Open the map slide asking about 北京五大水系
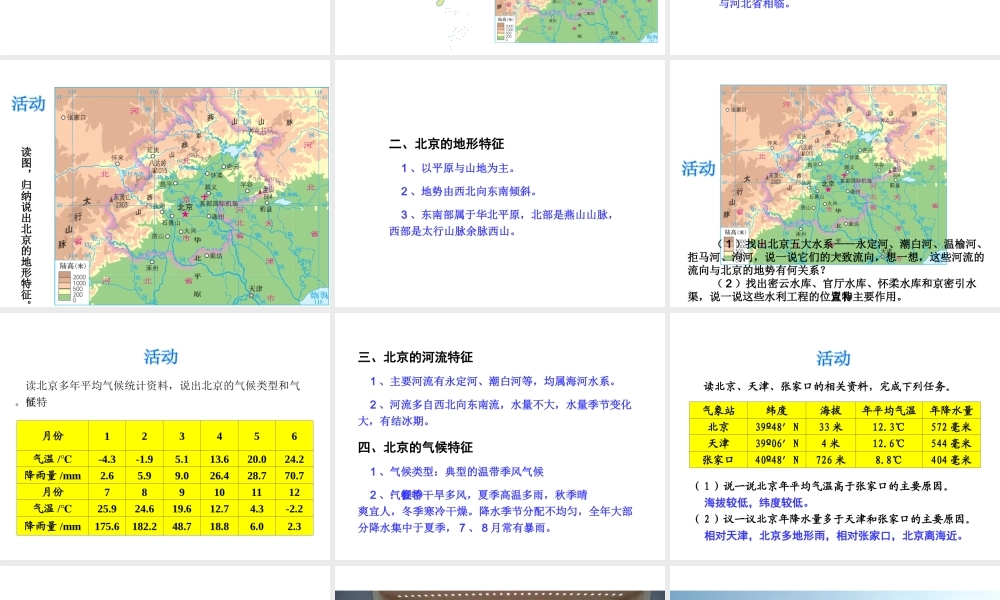Screen dimensions: 1000x600 pyautogui.click(x=835, y=183)
